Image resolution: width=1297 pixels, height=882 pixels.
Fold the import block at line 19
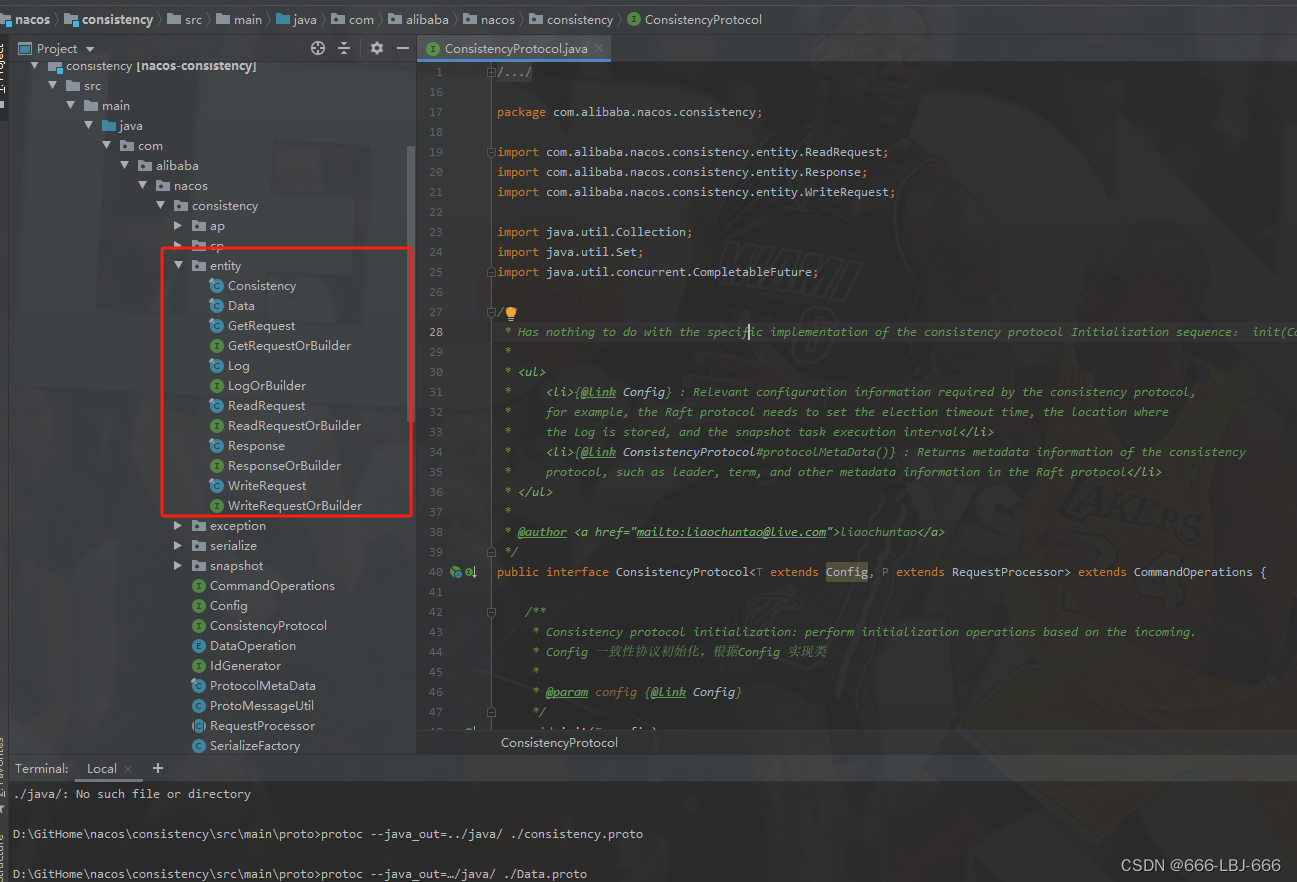click(490, 152)
